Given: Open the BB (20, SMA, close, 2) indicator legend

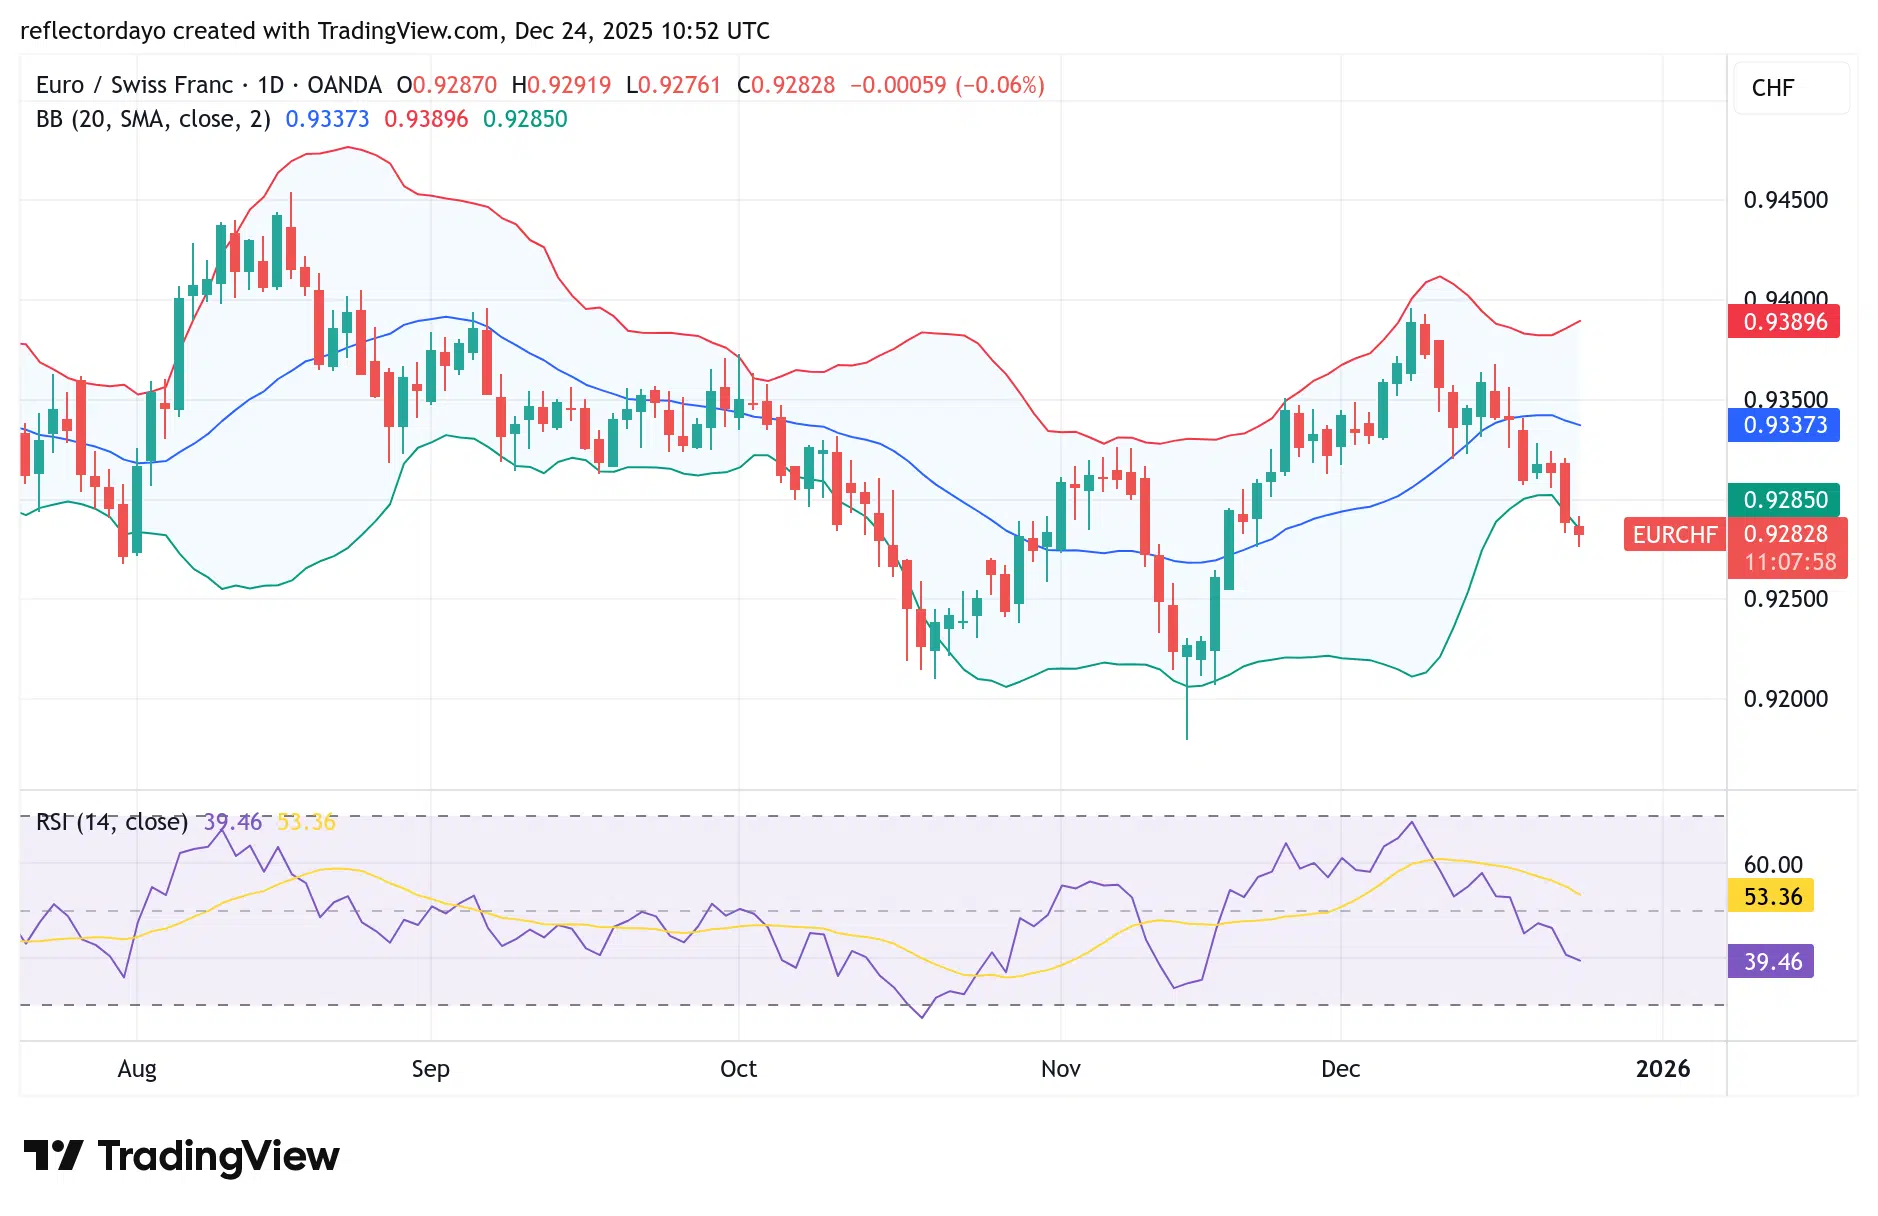Looking at the screenshot, I should click(x=153, y=119).
